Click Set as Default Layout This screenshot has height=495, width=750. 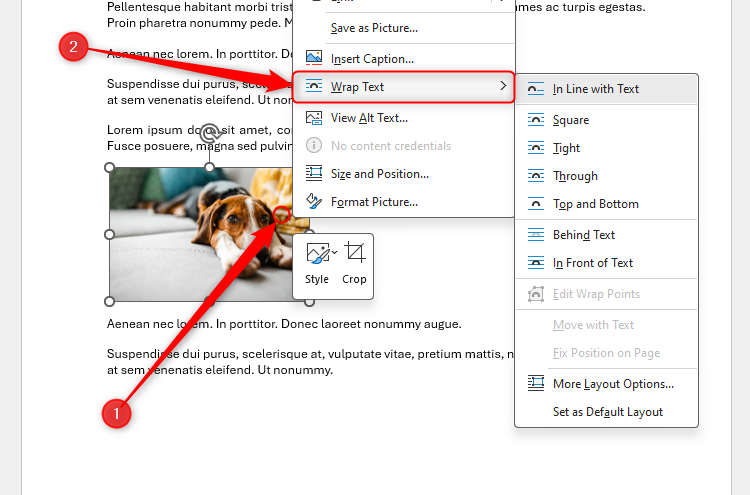point(607,412)
